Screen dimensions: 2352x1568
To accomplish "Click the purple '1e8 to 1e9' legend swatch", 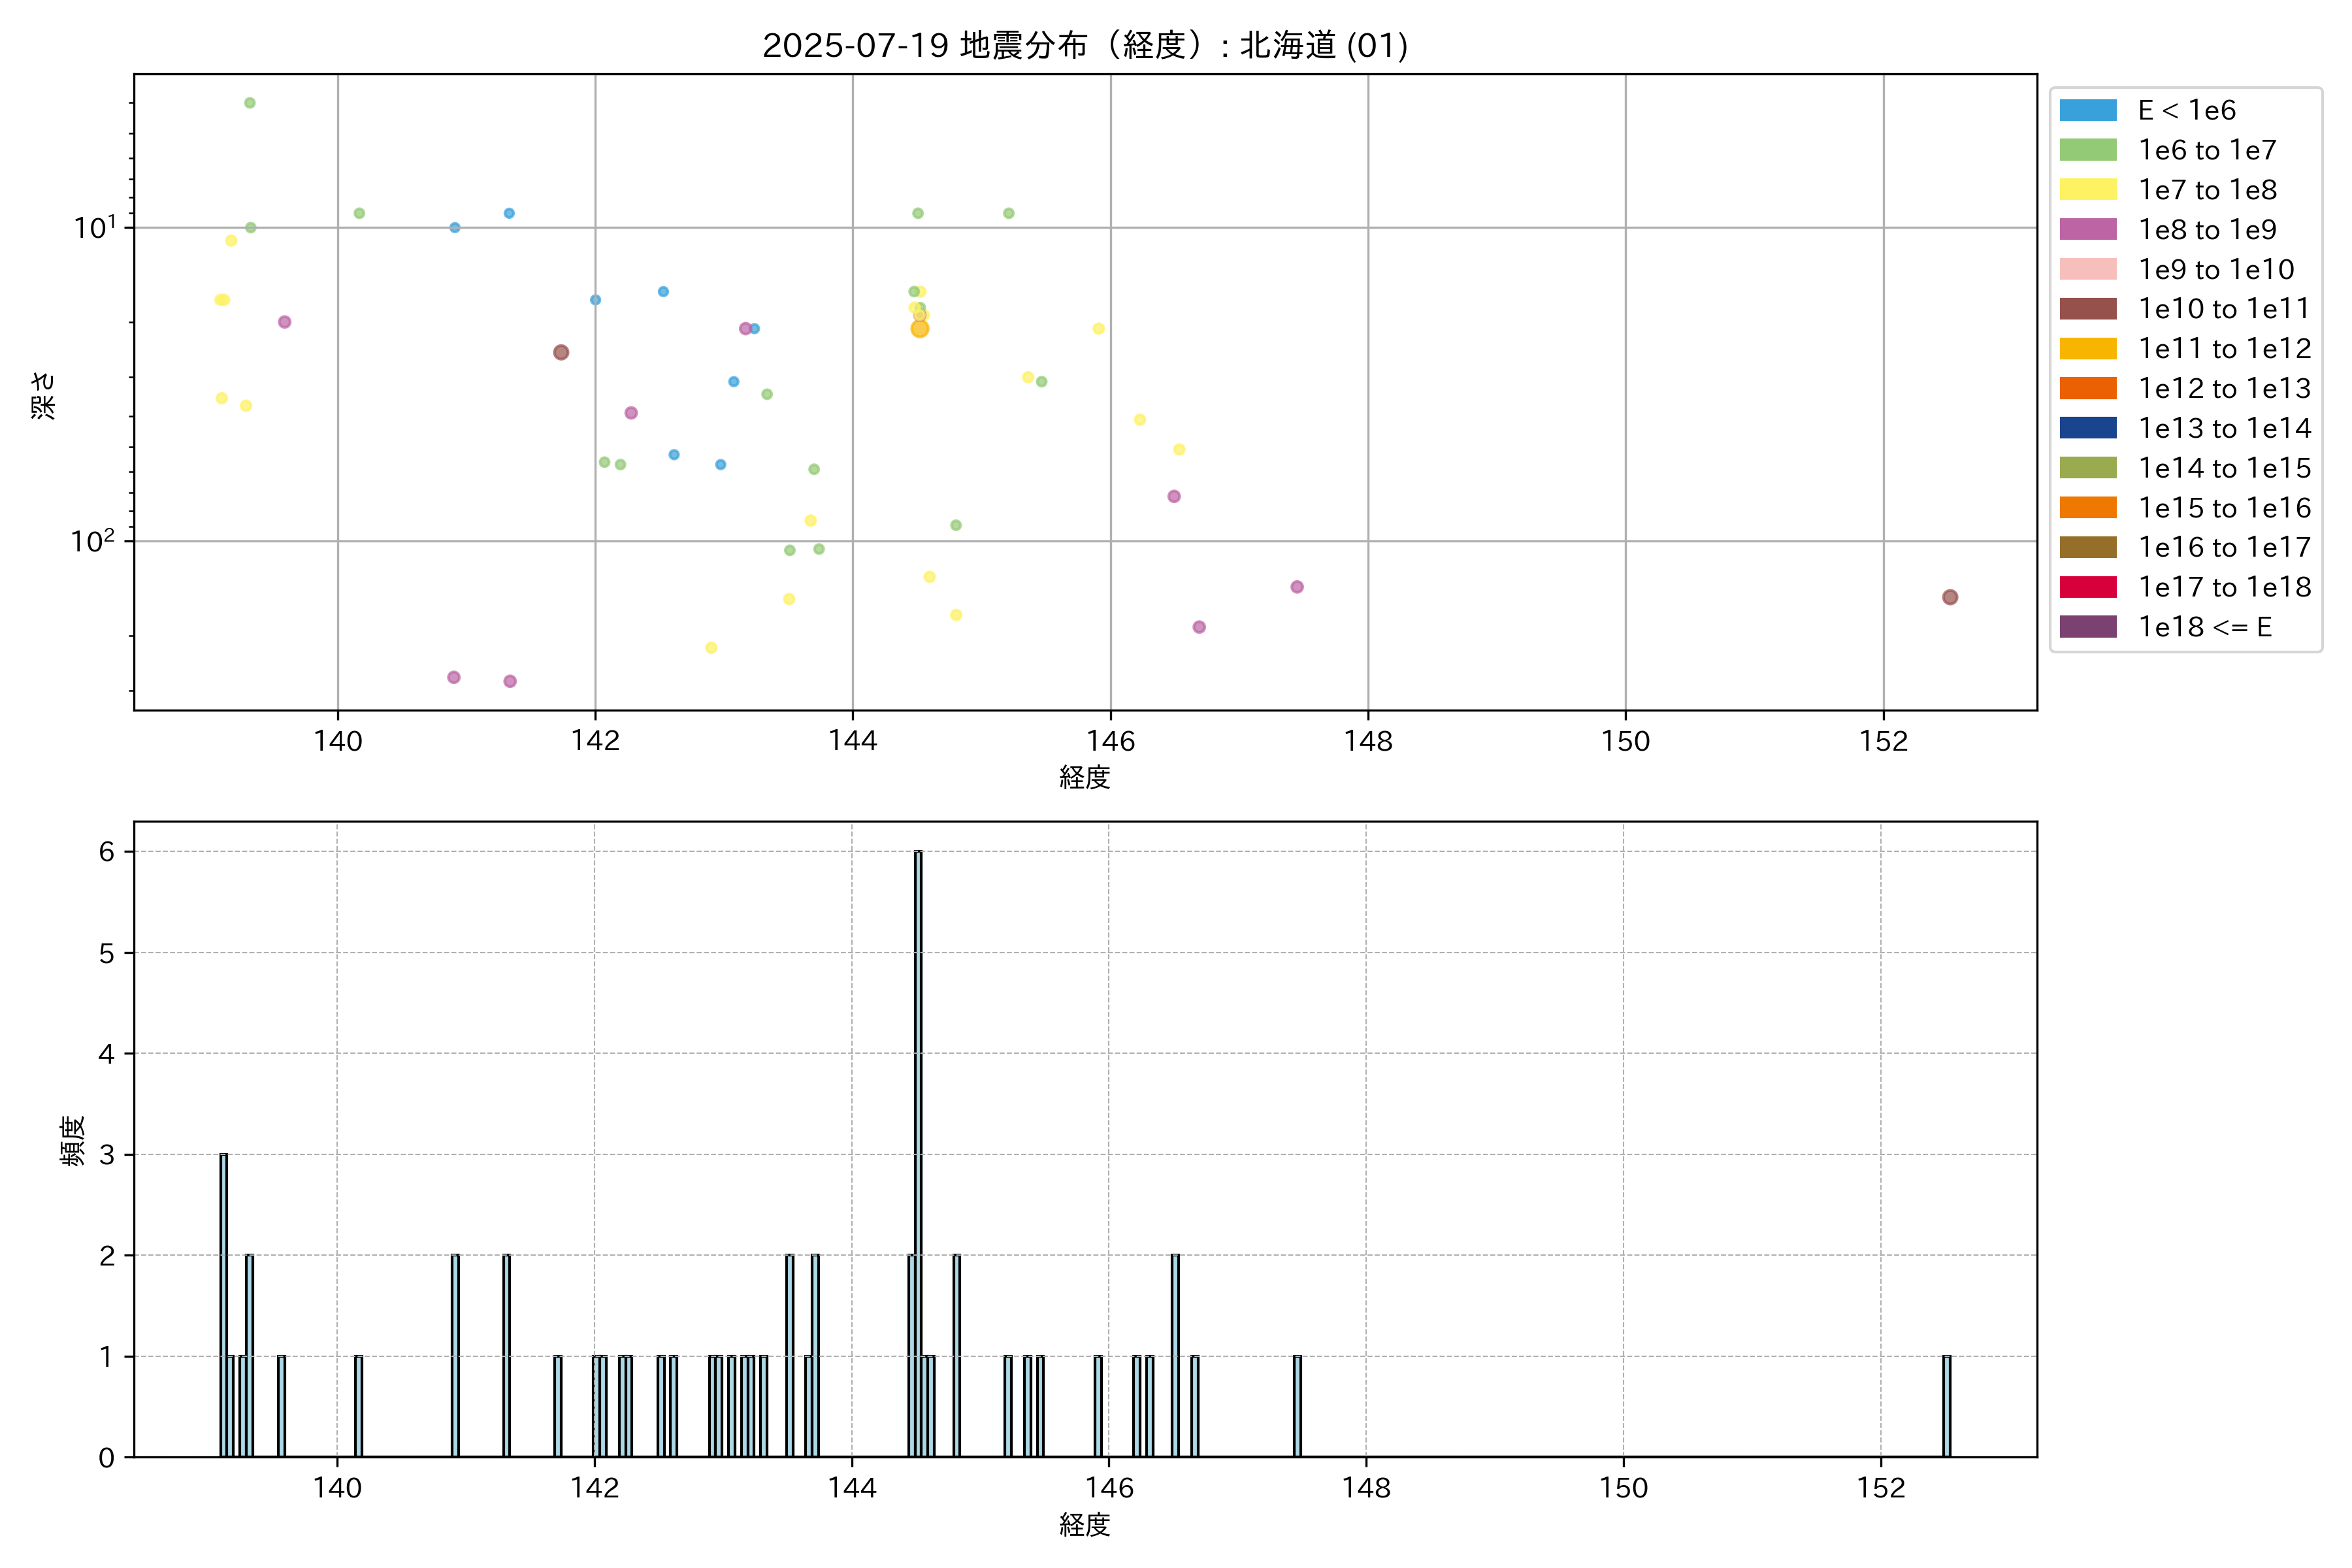I will [2087, 229].
